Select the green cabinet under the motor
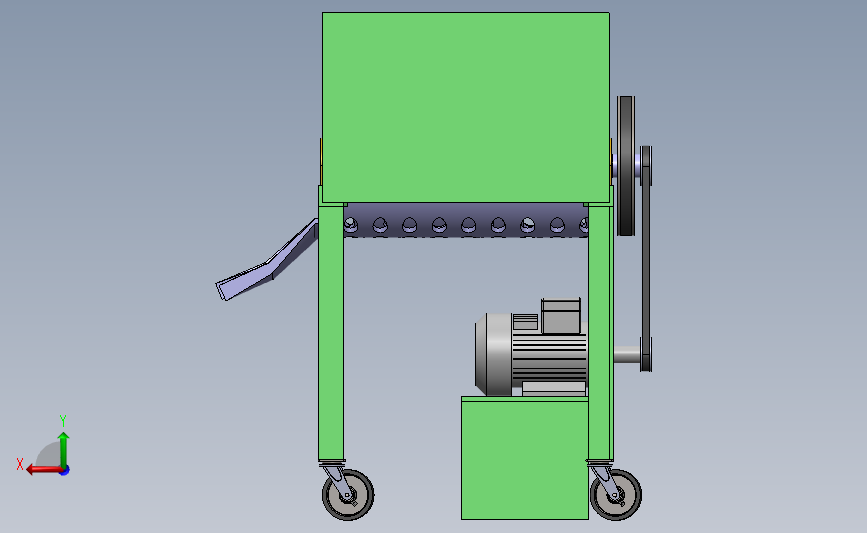867x533 pixels. point(525,458)
